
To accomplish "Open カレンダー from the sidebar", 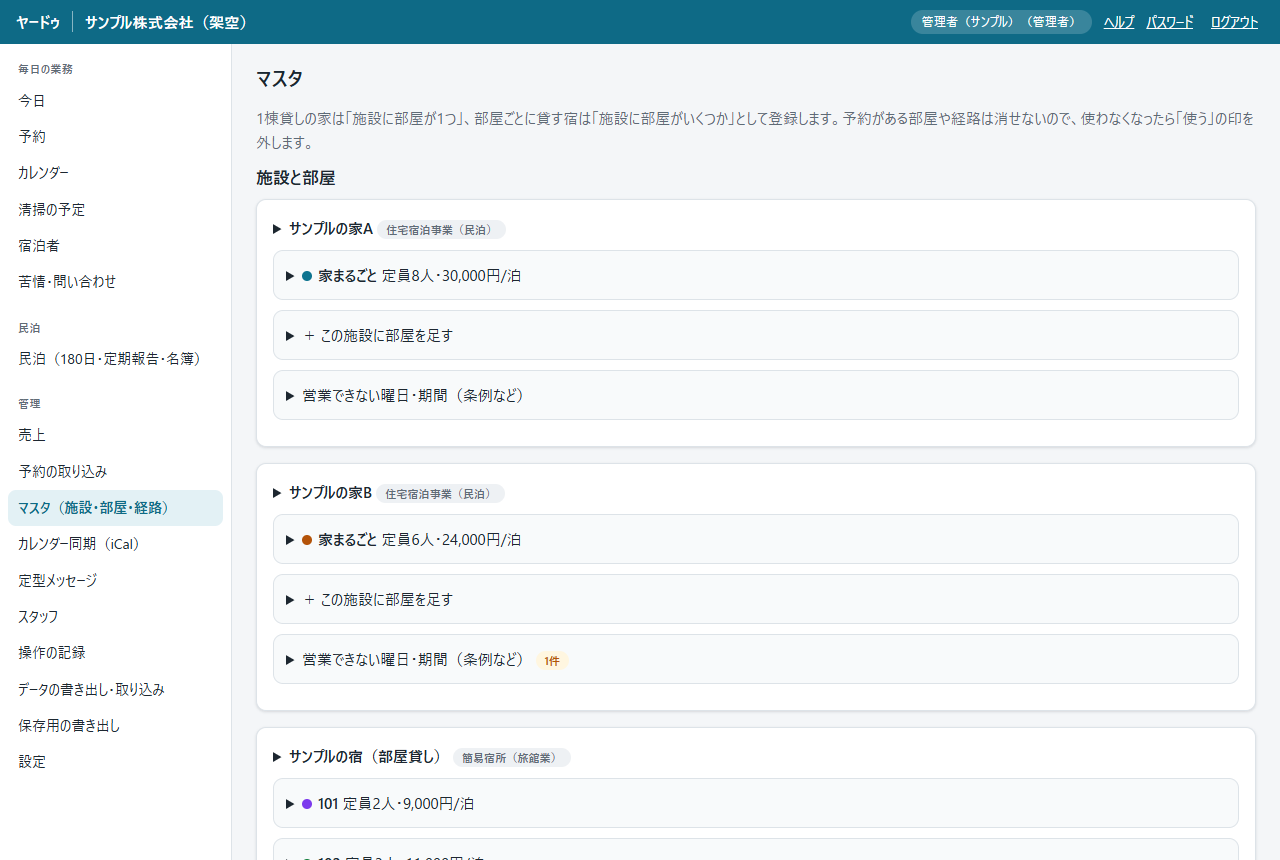I will pyautogui.click(x=115, y=173).
